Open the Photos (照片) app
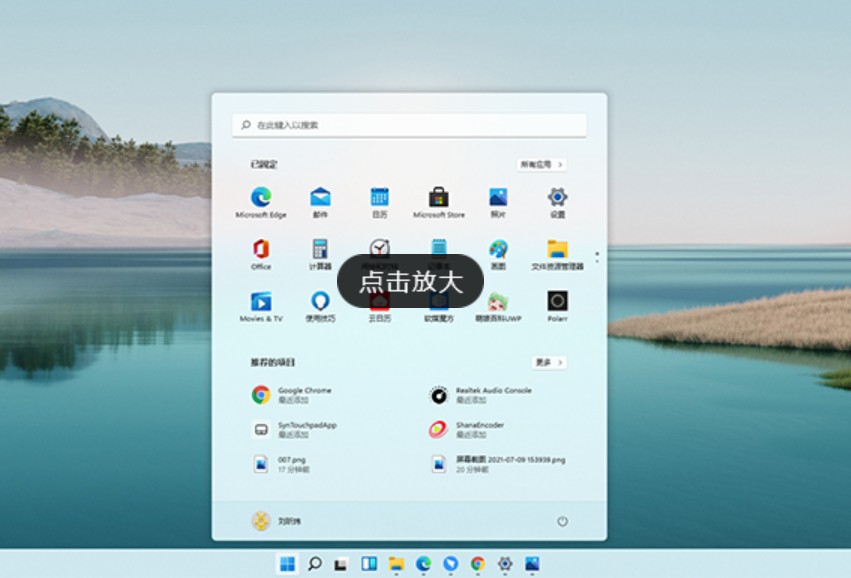The height and width of the screenshot is (578, 851). (498, 198)
